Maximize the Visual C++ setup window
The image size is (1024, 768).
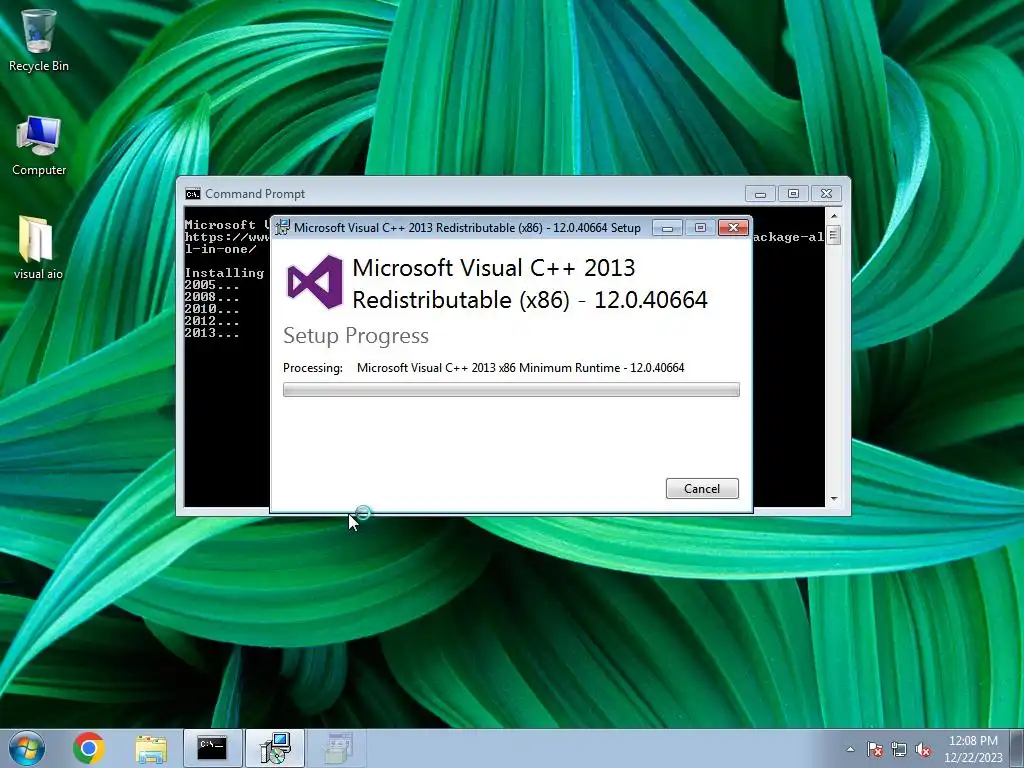[x=700, y=228]
